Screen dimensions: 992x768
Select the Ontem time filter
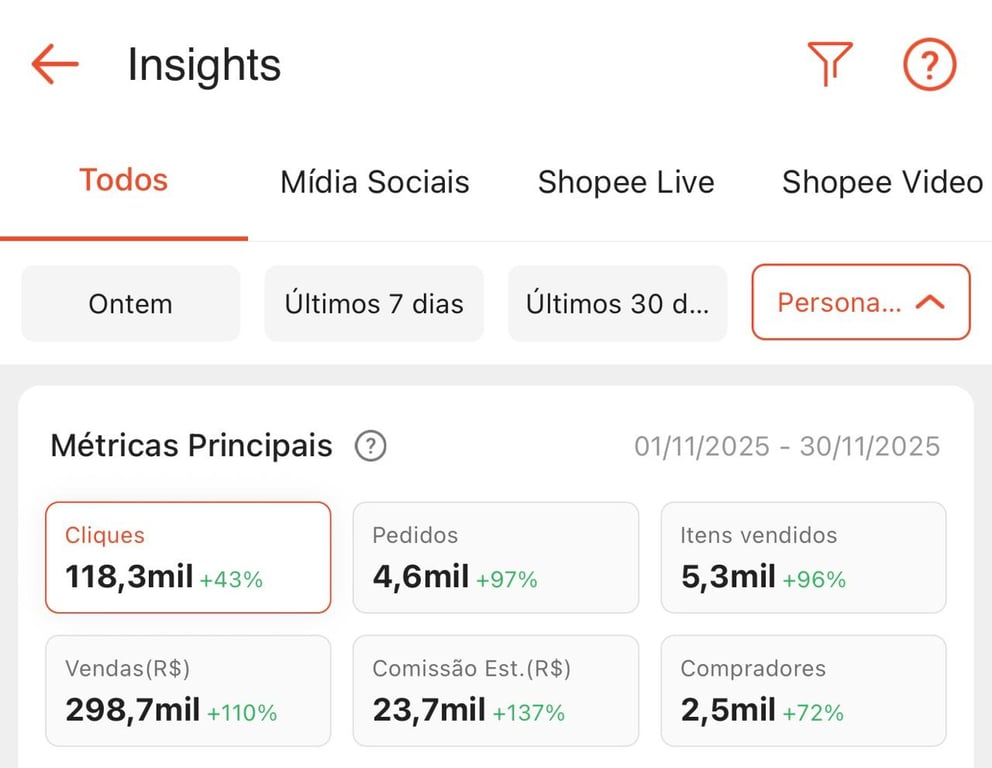130,303
